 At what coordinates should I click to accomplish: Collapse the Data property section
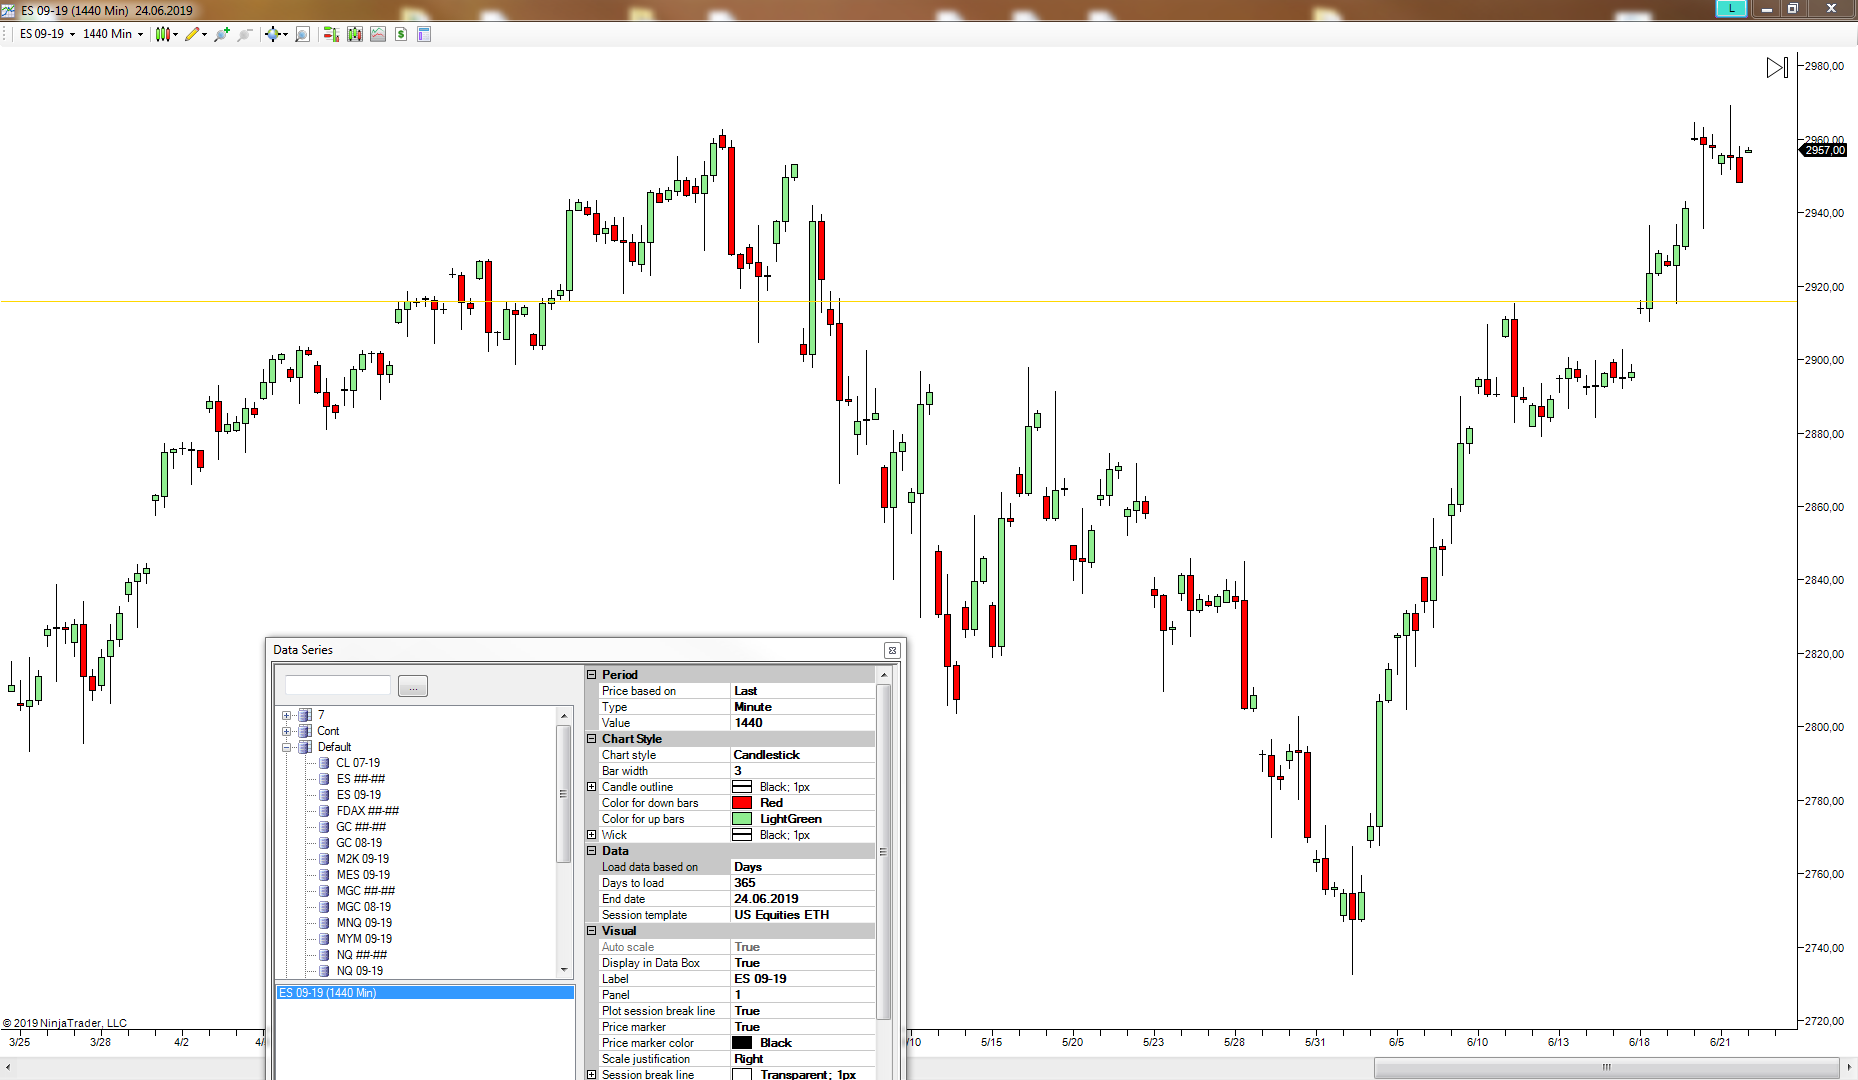point(592,851)
